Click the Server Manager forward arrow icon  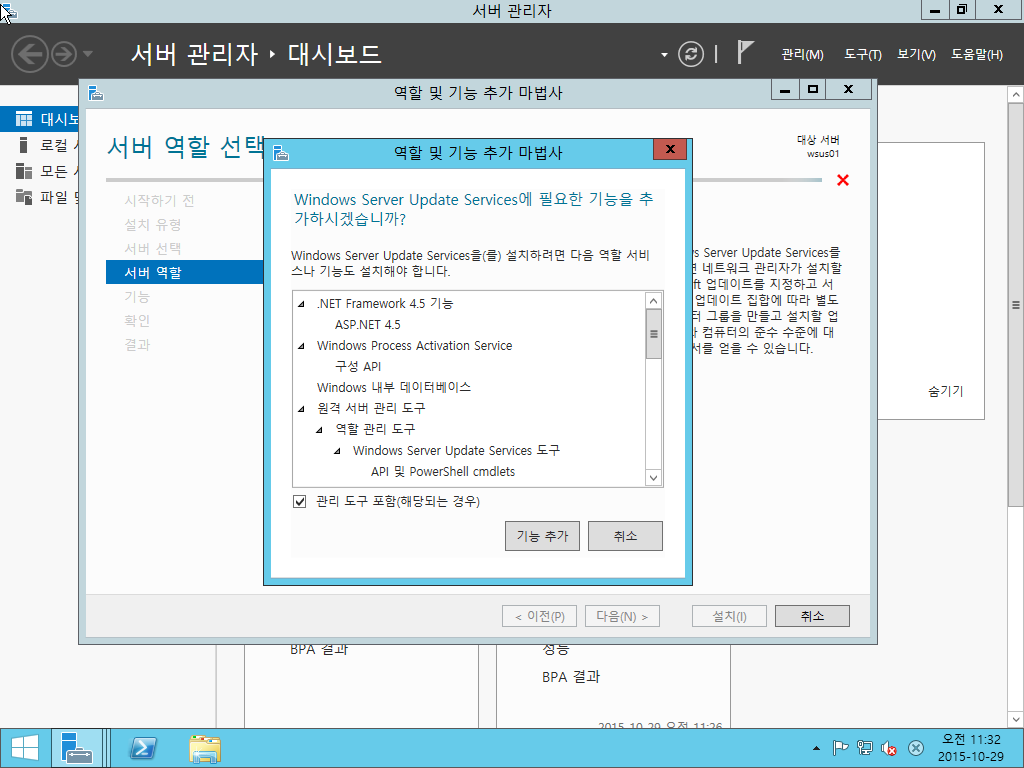[x=64, y=54]
